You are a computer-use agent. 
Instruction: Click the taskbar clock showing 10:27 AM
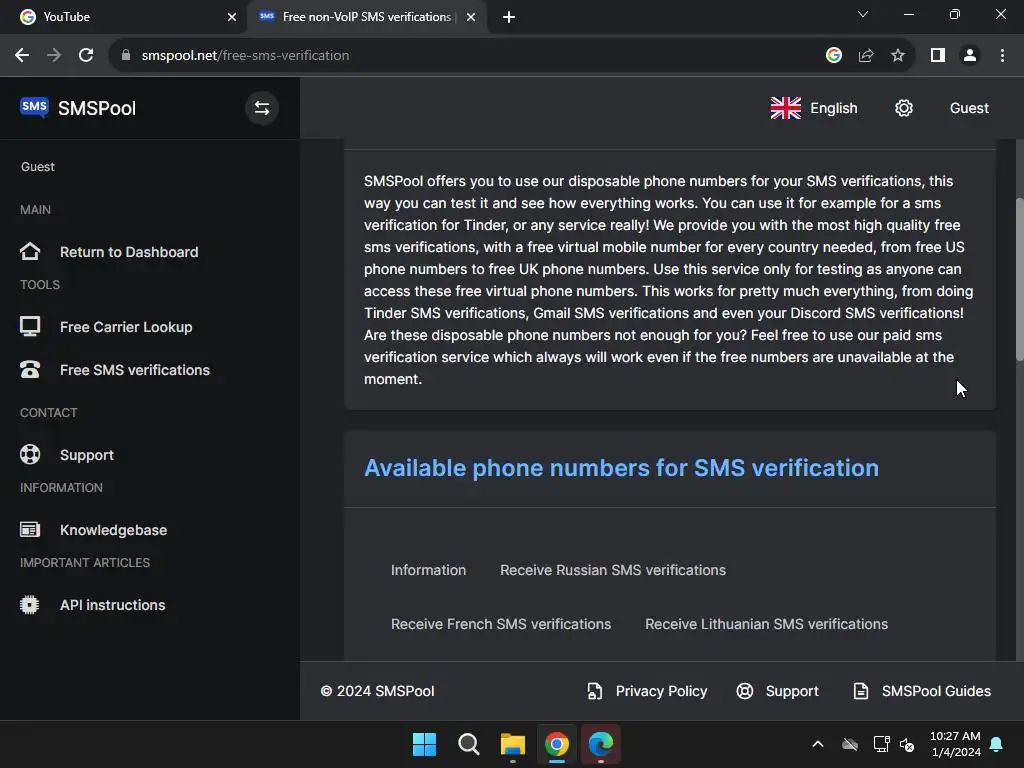pos(955,744)
